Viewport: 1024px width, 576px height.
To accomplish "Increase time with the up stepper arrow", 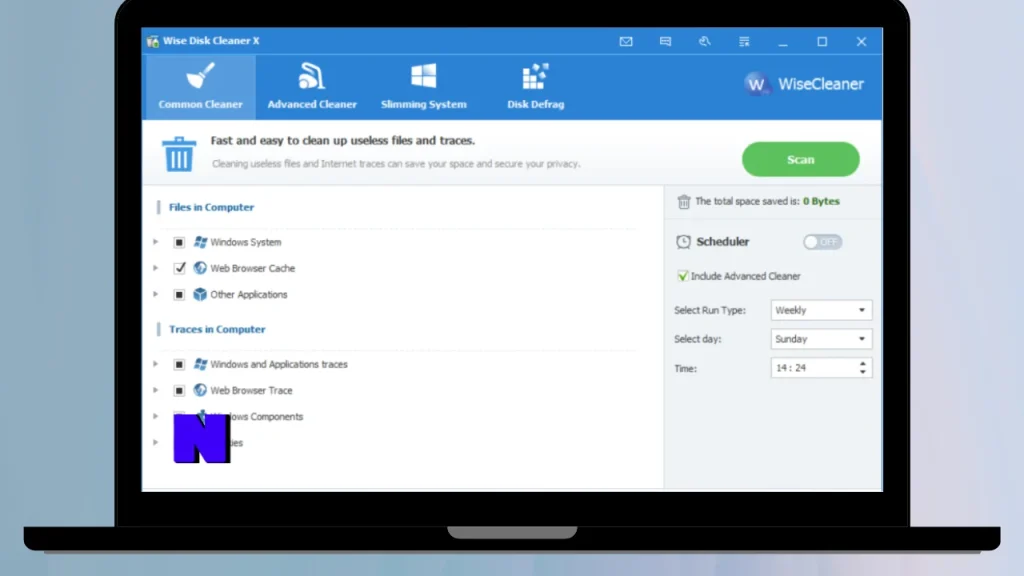I will click(863, 363).
